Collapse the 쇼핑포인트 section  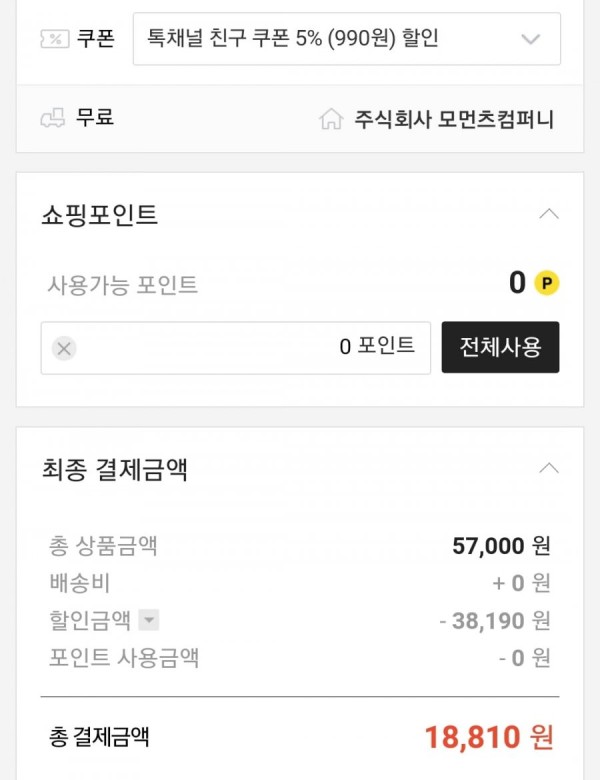coord(549,214)
